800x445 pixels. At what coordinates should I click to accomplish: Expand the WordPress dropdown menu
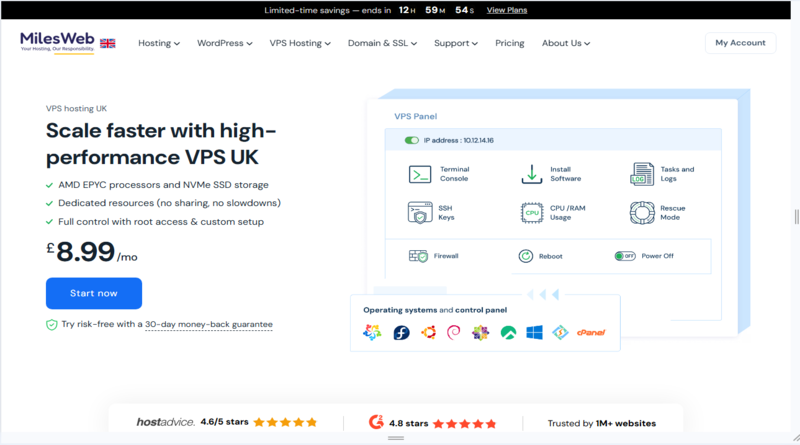coord(224,43)
